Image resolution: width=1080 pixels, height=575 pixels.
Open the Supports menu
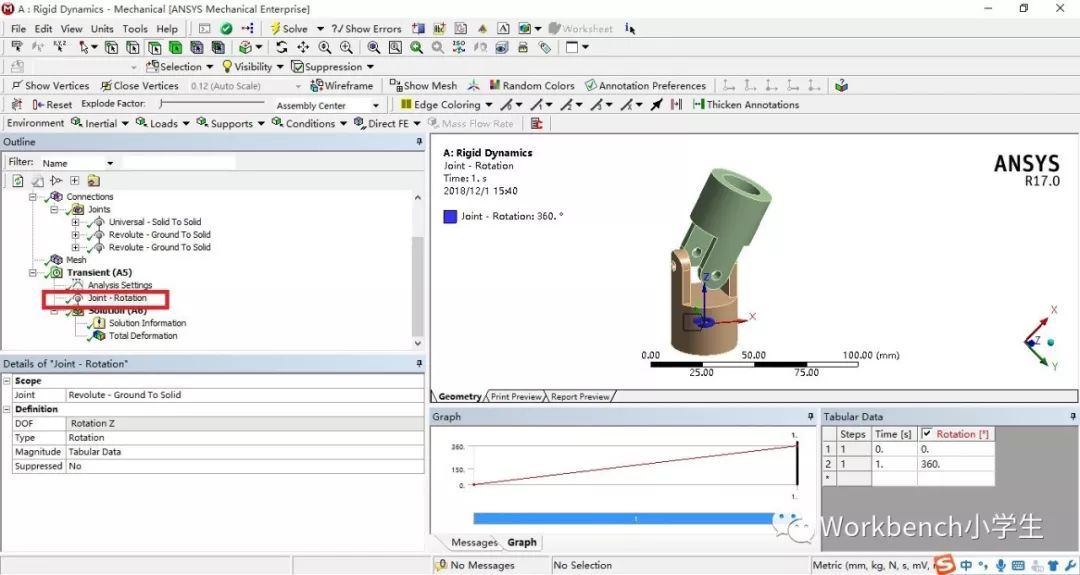231,123
